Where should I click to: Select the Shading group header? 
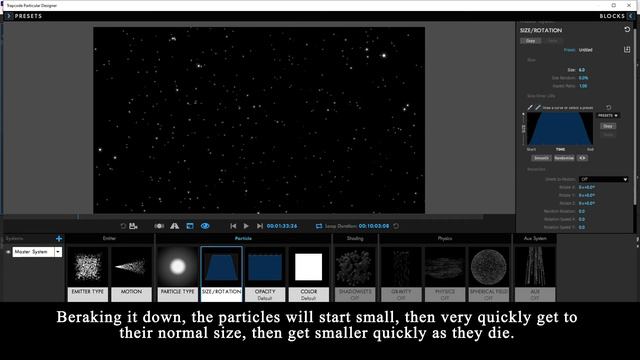(x=355, y=238)
